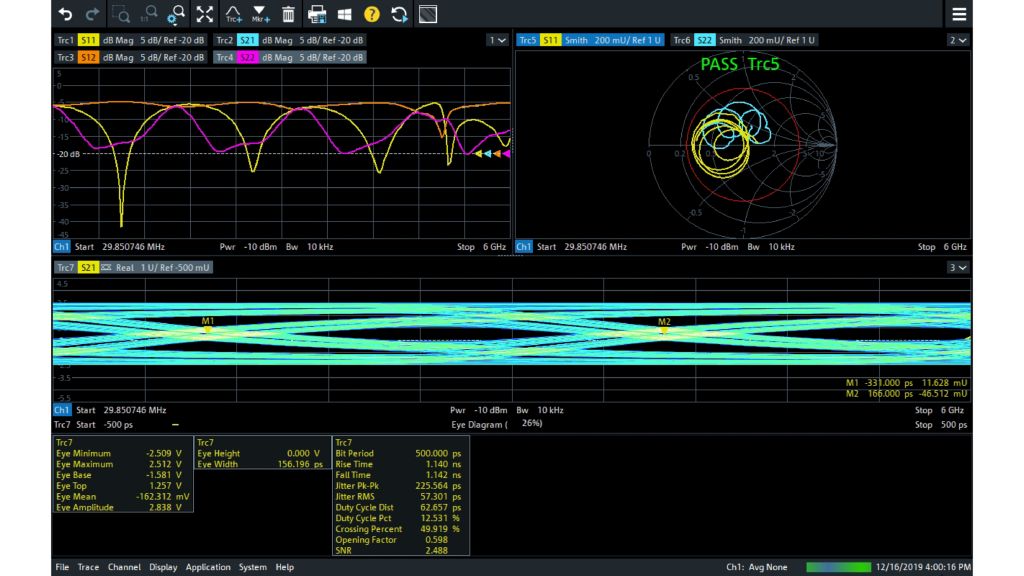Open help with the yellow question mark
The width and height of the screenshot is (1024, 576).
click(x=372, y=14)
